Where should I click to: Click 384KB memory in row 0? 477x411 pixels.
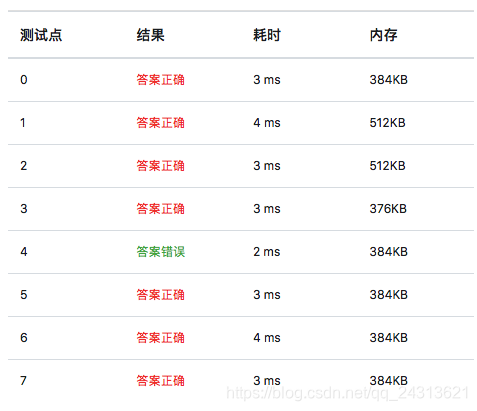pos(389,80)
